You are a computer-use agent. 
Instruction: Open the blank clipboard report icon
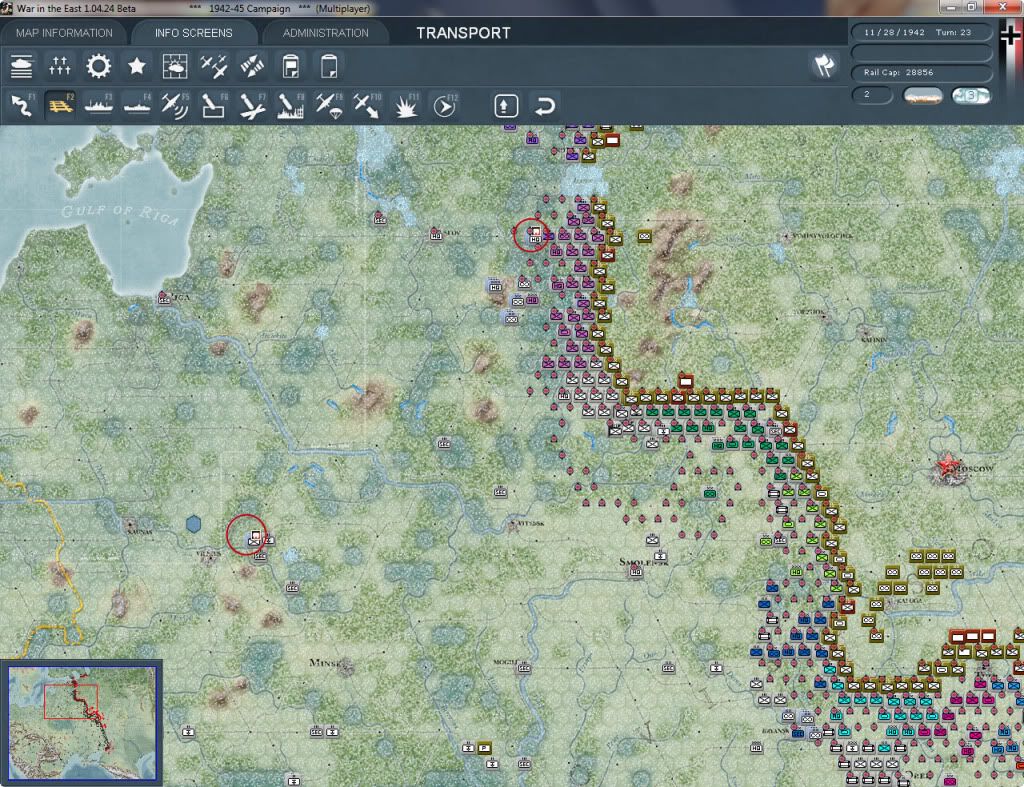point(328,67)
